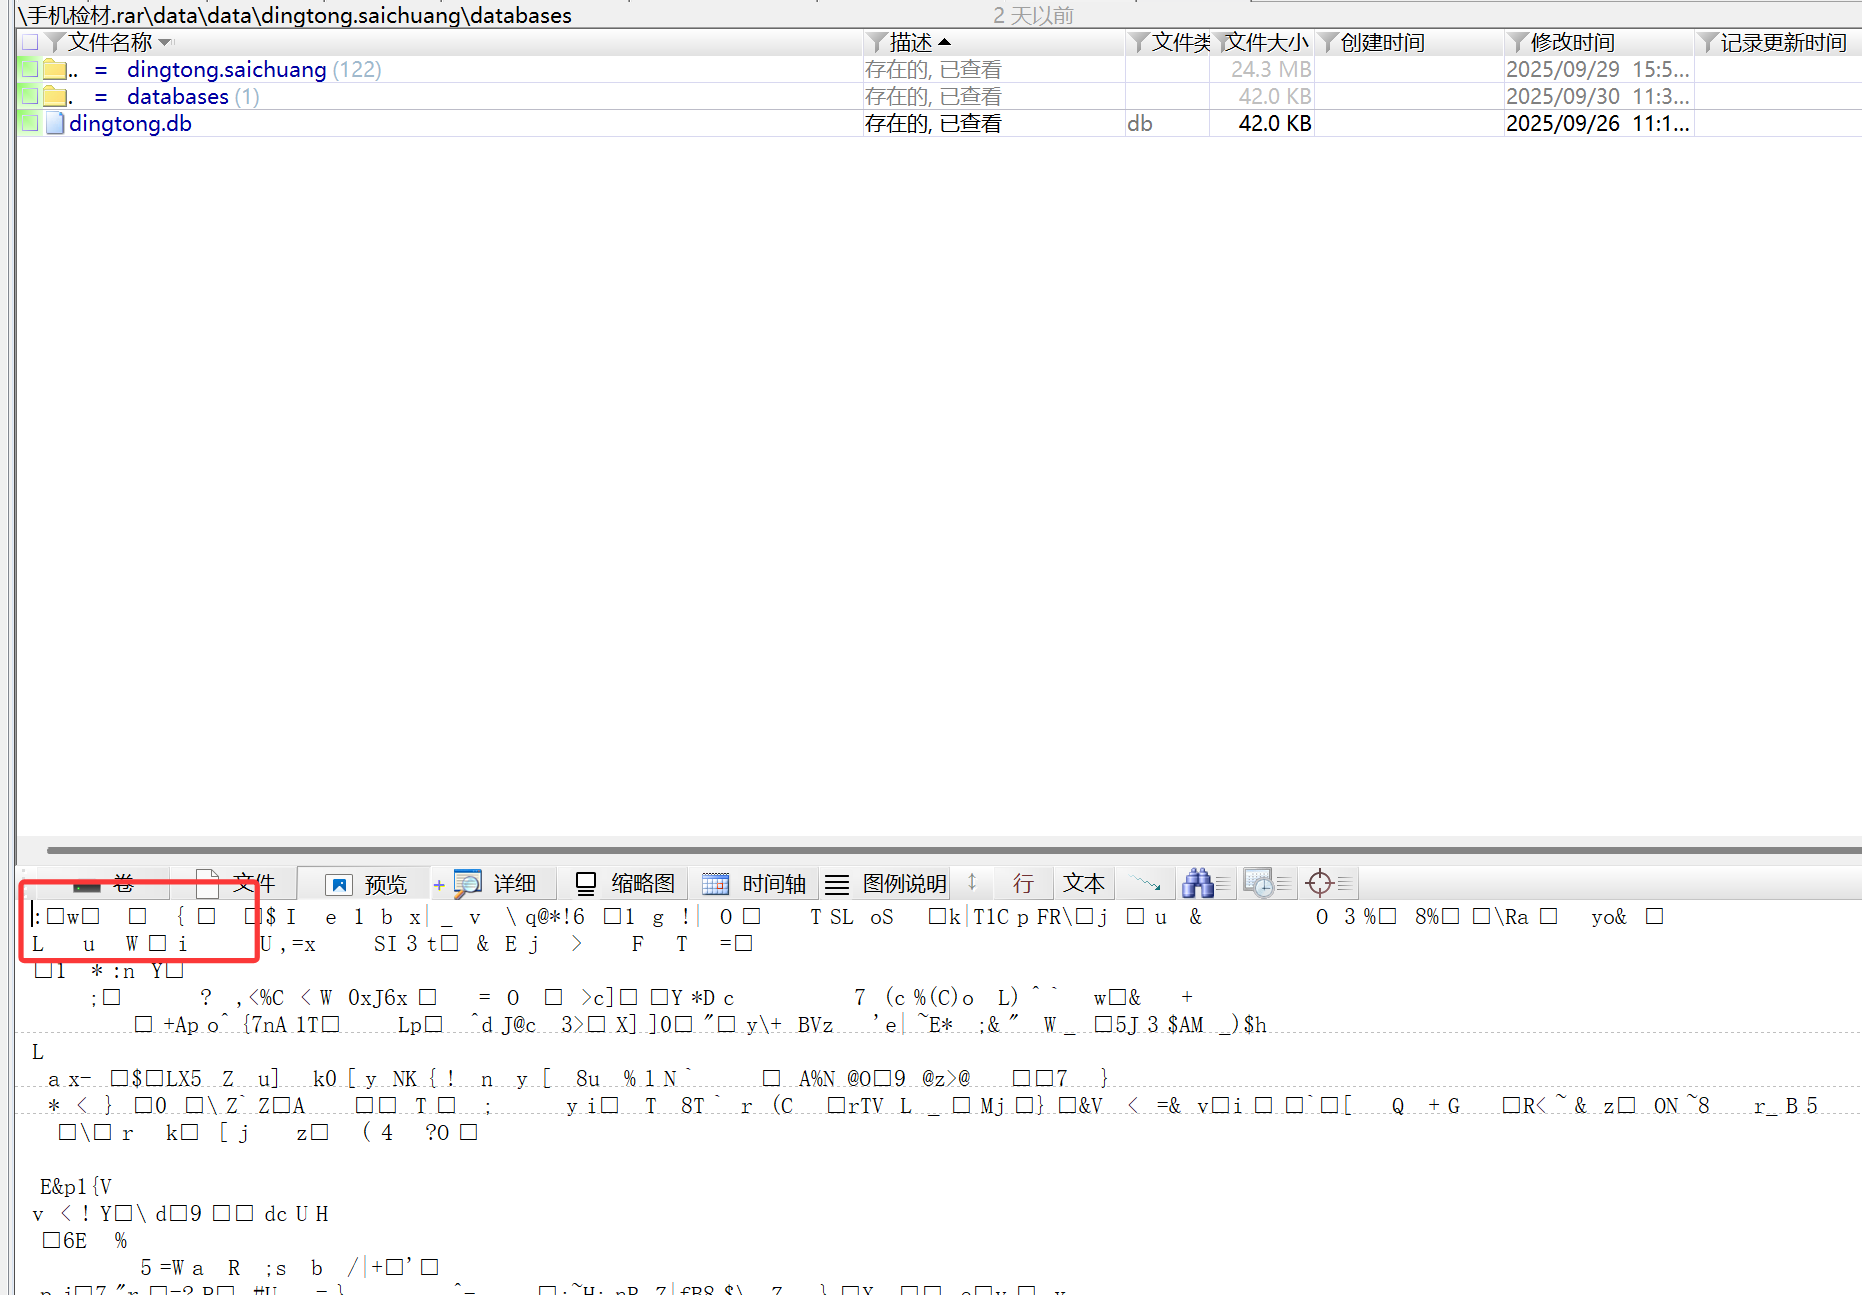
Task: Open the 文件名称 column dropdown arrow
Action: (165, 42)
